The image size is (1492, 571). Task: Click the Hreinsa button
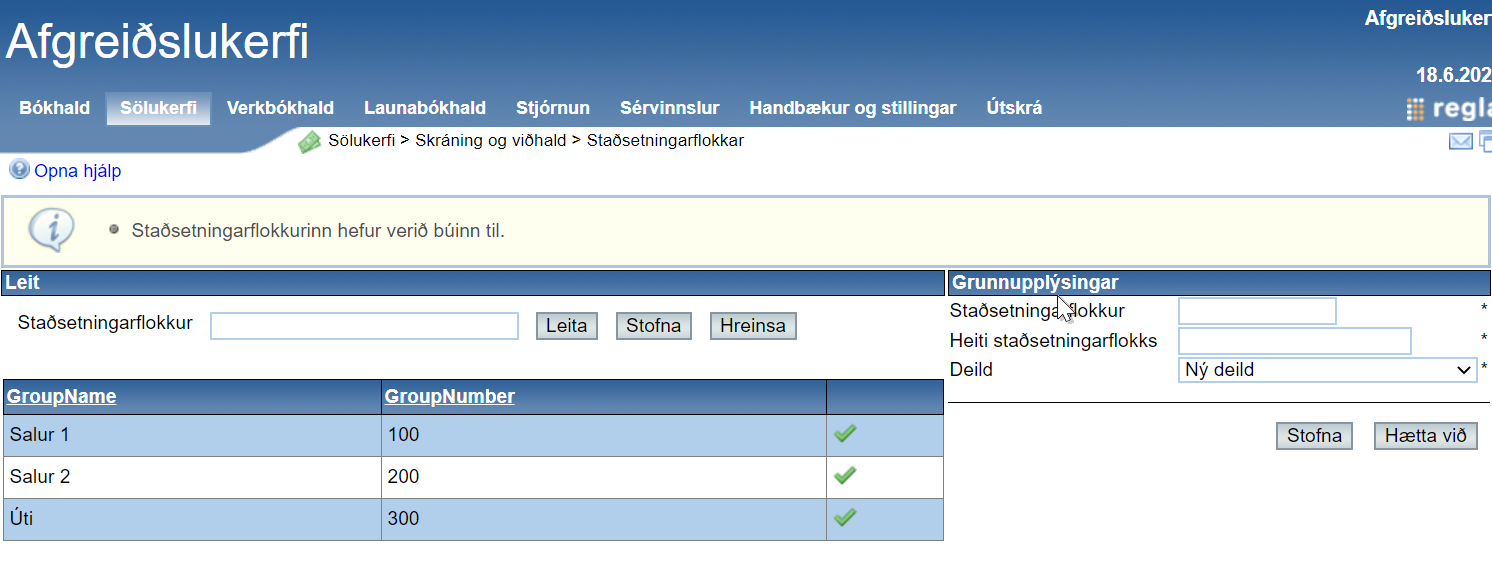pyautogui.click(x=753, y=326)
